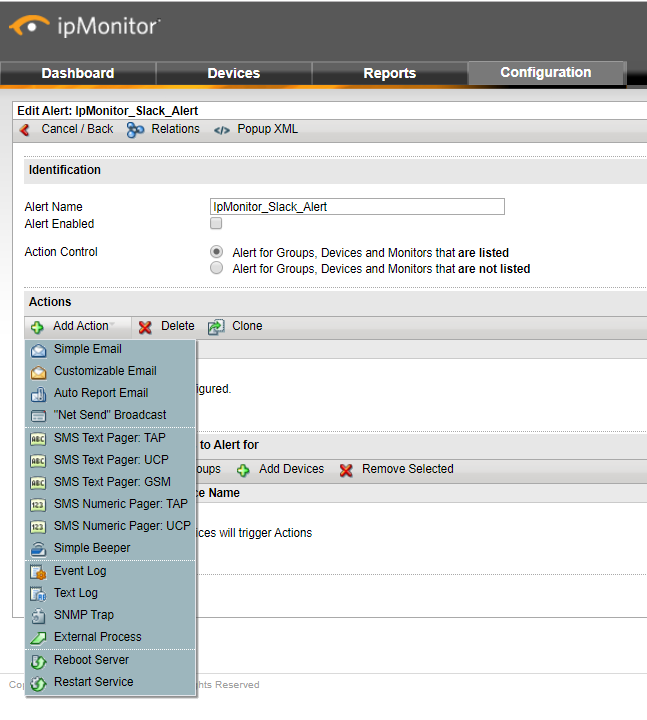Choose Reboot Server menu entry
Screen dimensions: 647x720
[x=110, y=660]
